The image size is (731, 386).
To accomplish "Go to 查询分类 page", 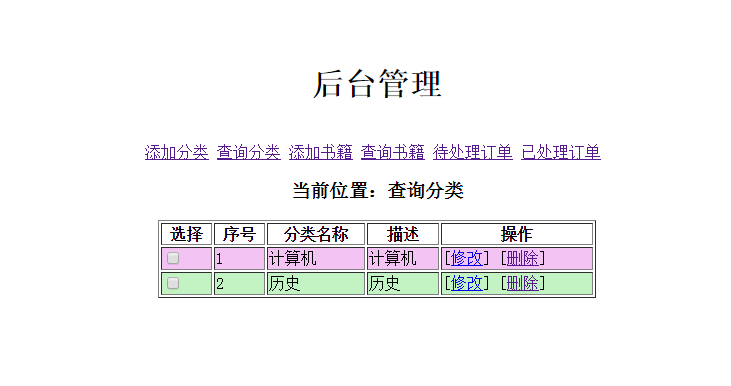I will point(248,152).
